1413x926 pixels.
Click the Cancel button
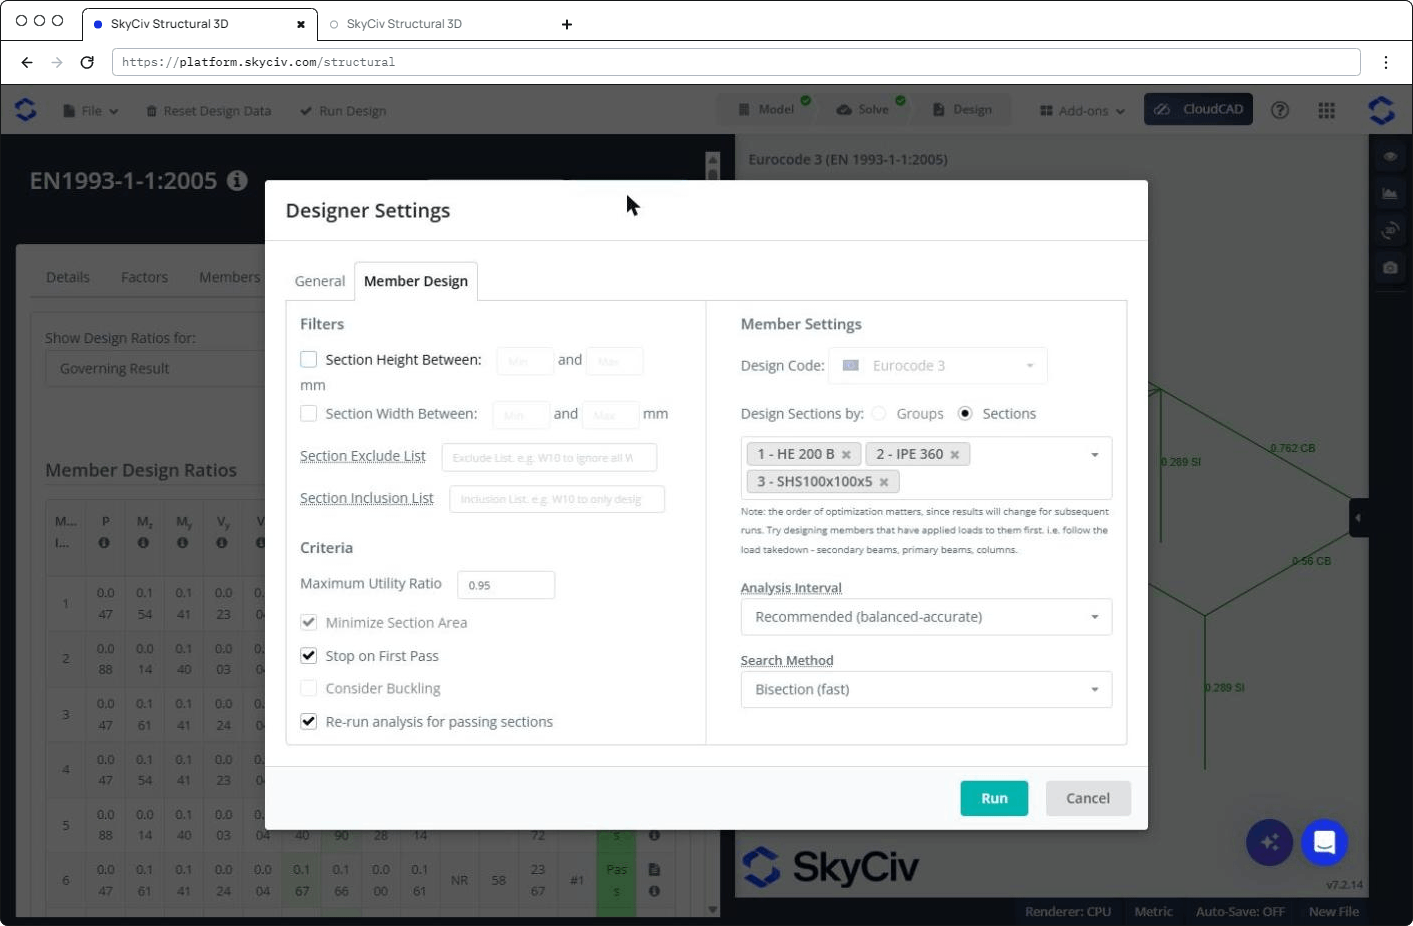[x=1088, y=798]
